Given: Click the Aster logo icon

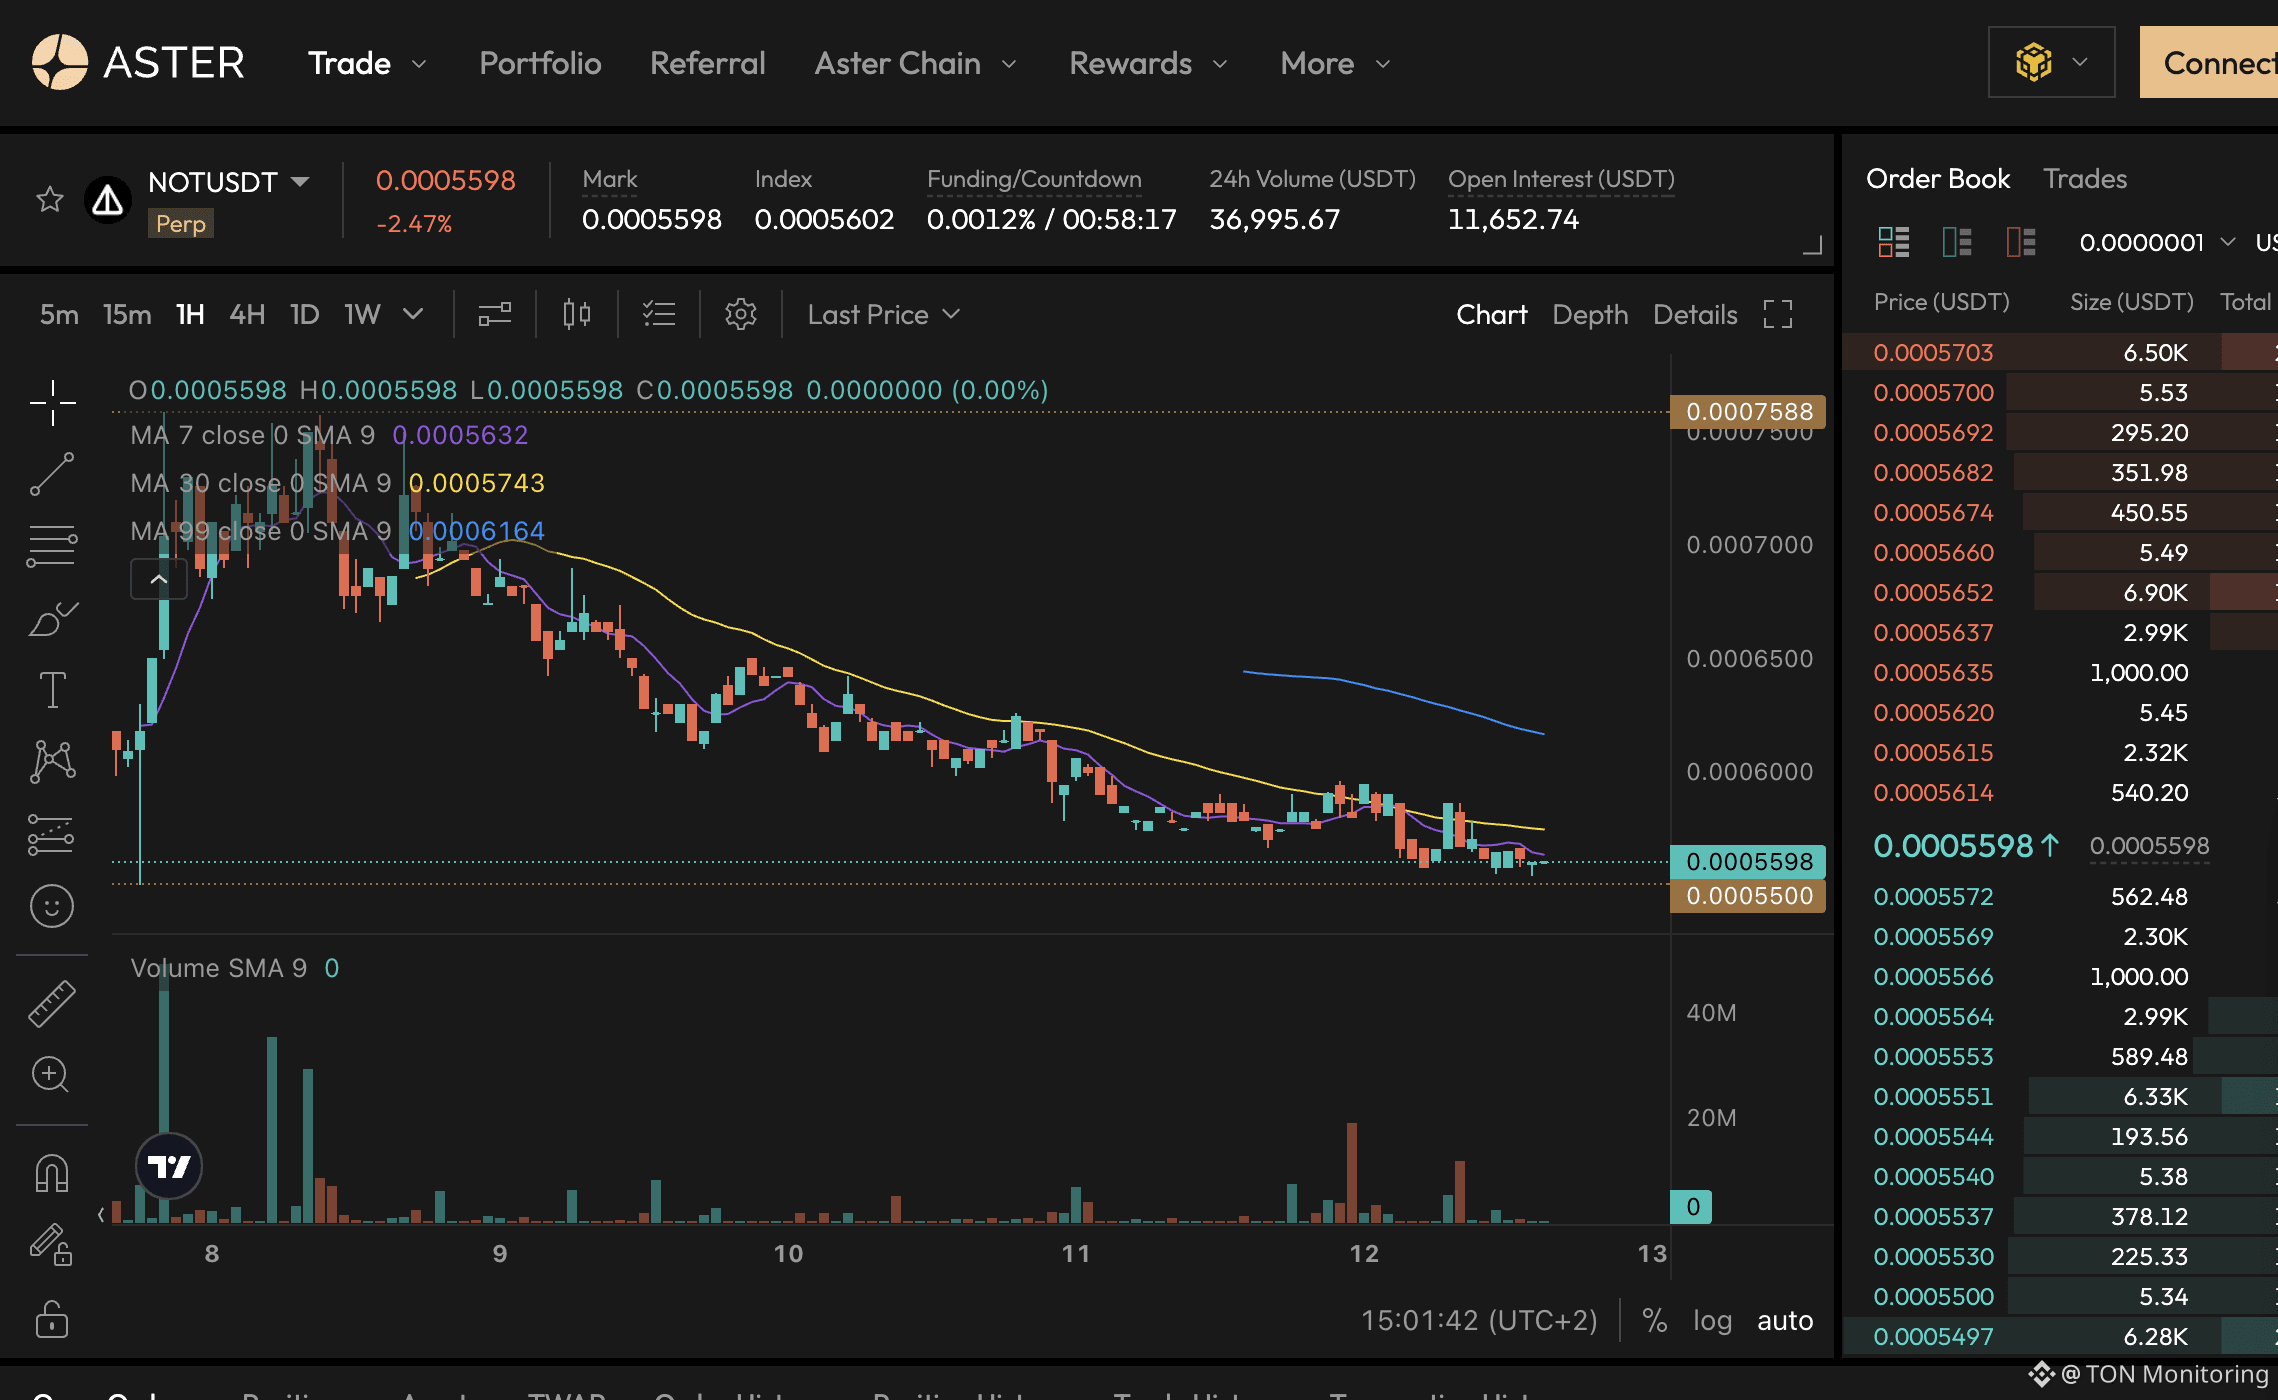Looking at the screenshot, I should [60, 62].
